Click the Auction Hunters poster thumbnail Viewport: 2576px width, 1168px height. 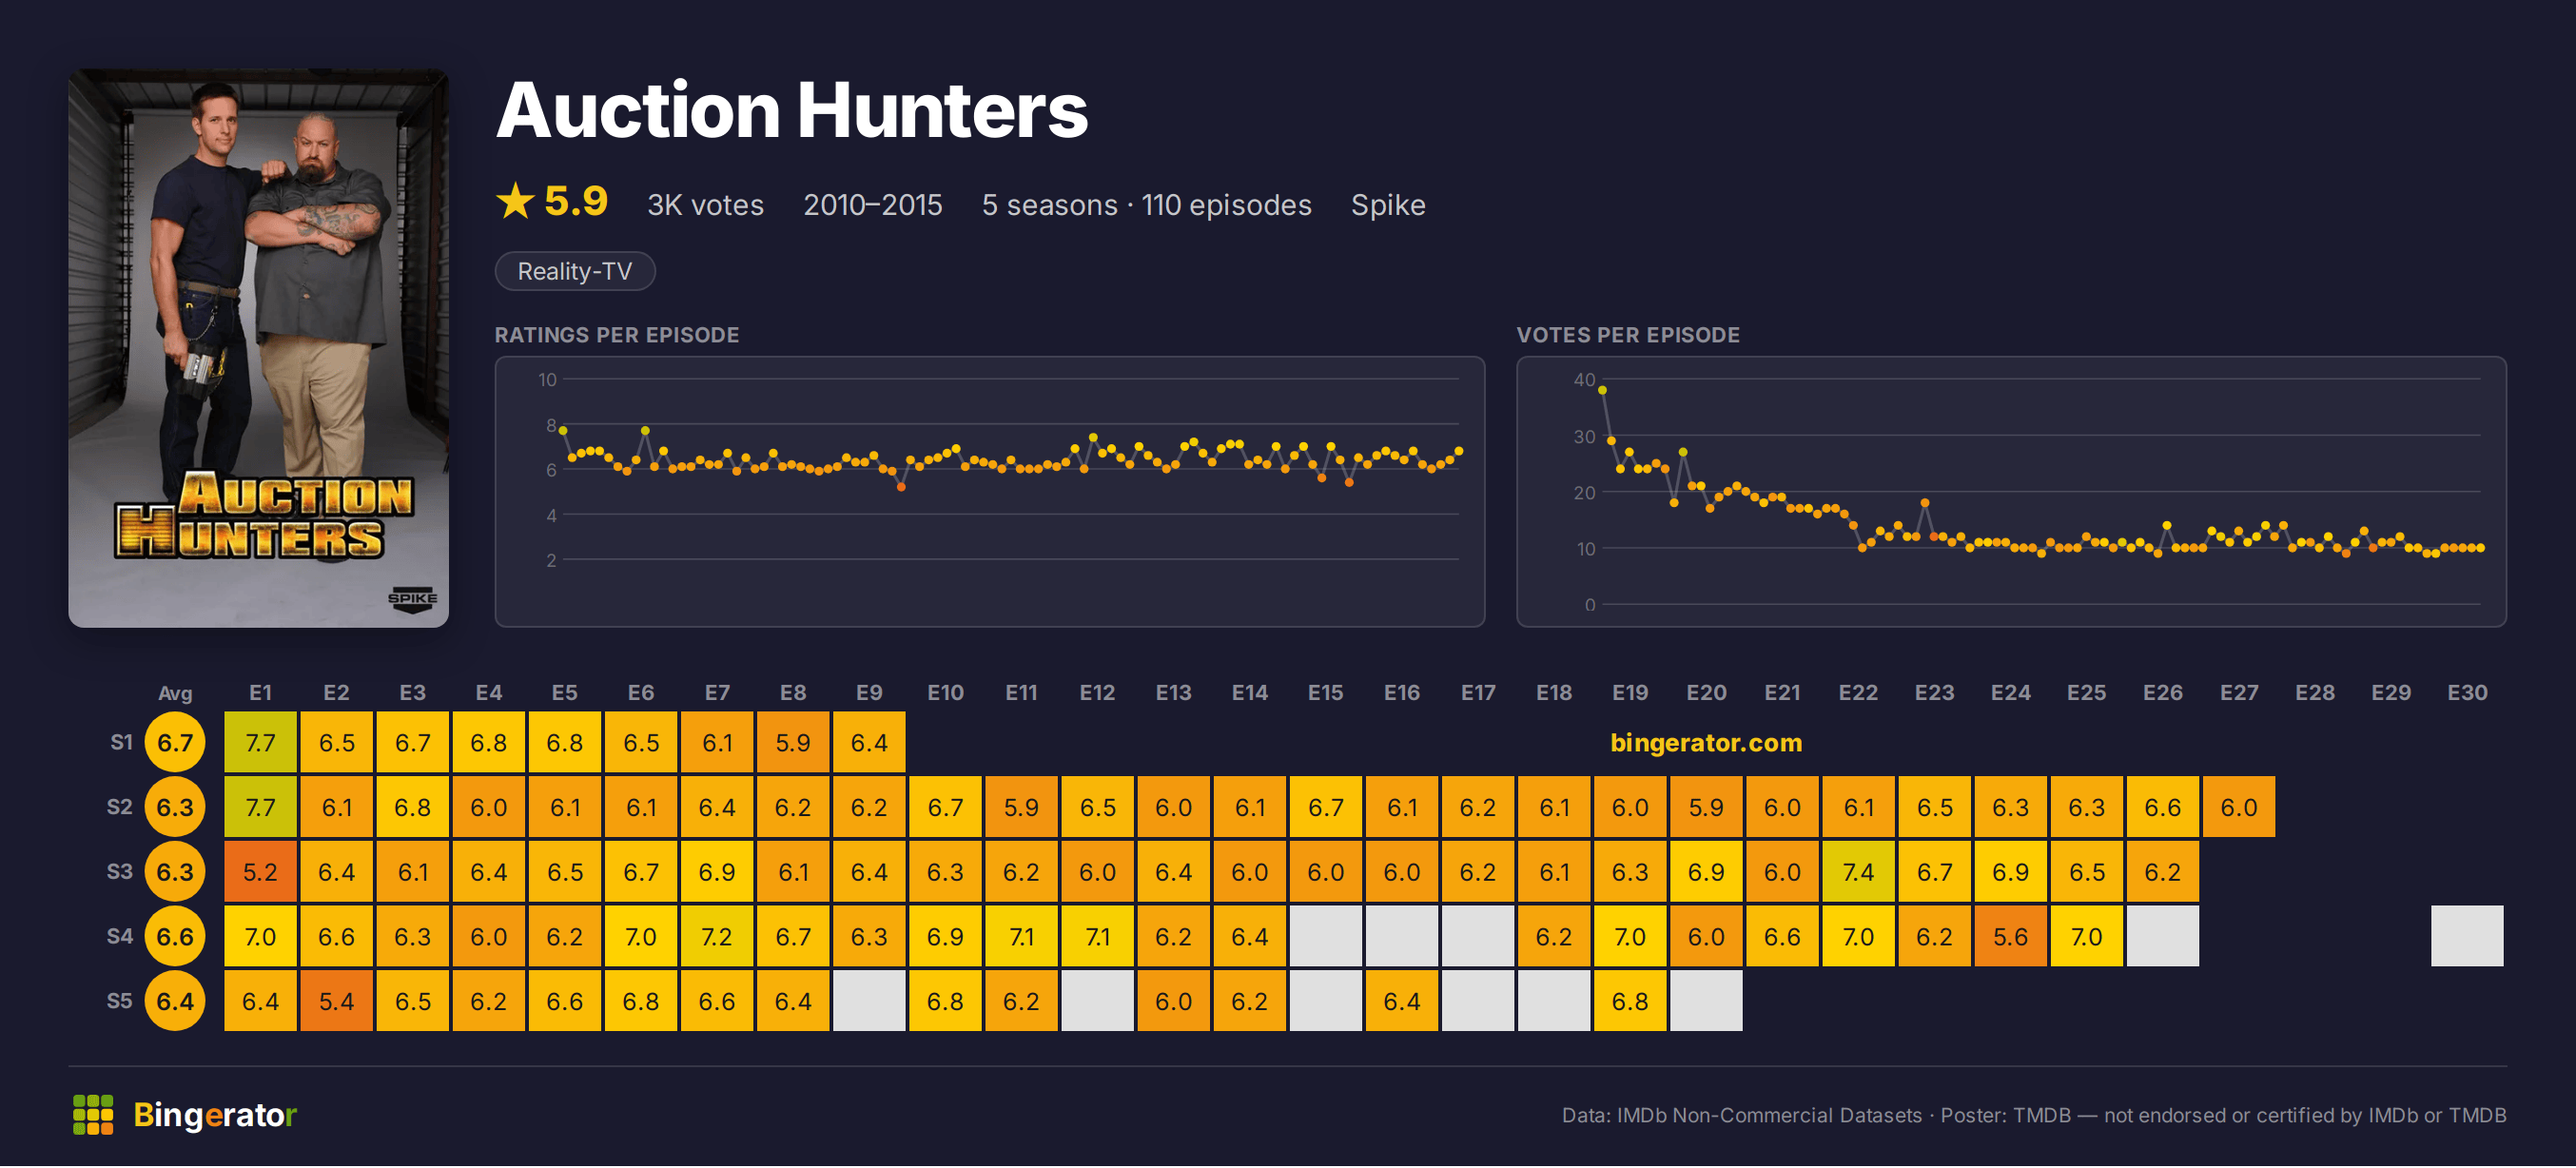258,348
